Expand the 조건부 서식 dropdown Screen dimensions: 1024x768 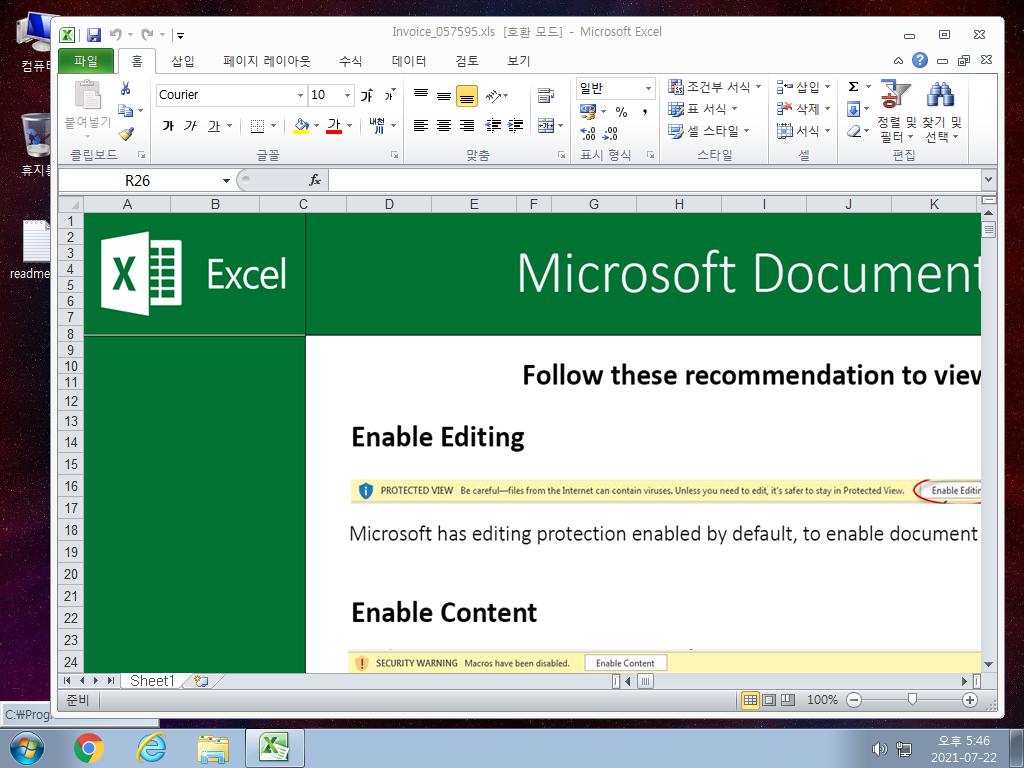pyautogui.click(x=759, y=86)
